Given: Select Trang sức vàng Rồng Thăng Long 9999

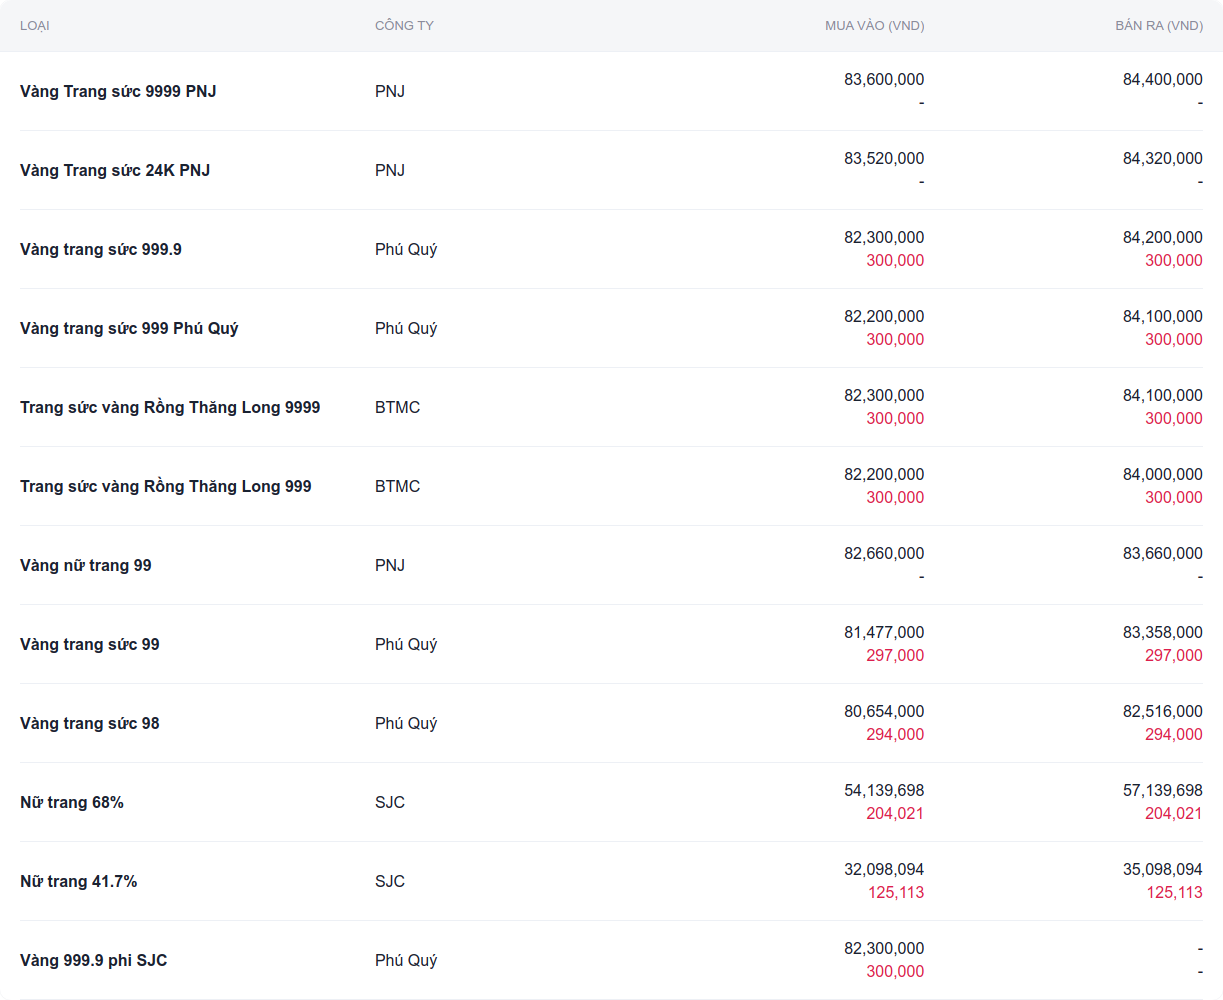Looking at the screenshot, I should tap(170, 407).
